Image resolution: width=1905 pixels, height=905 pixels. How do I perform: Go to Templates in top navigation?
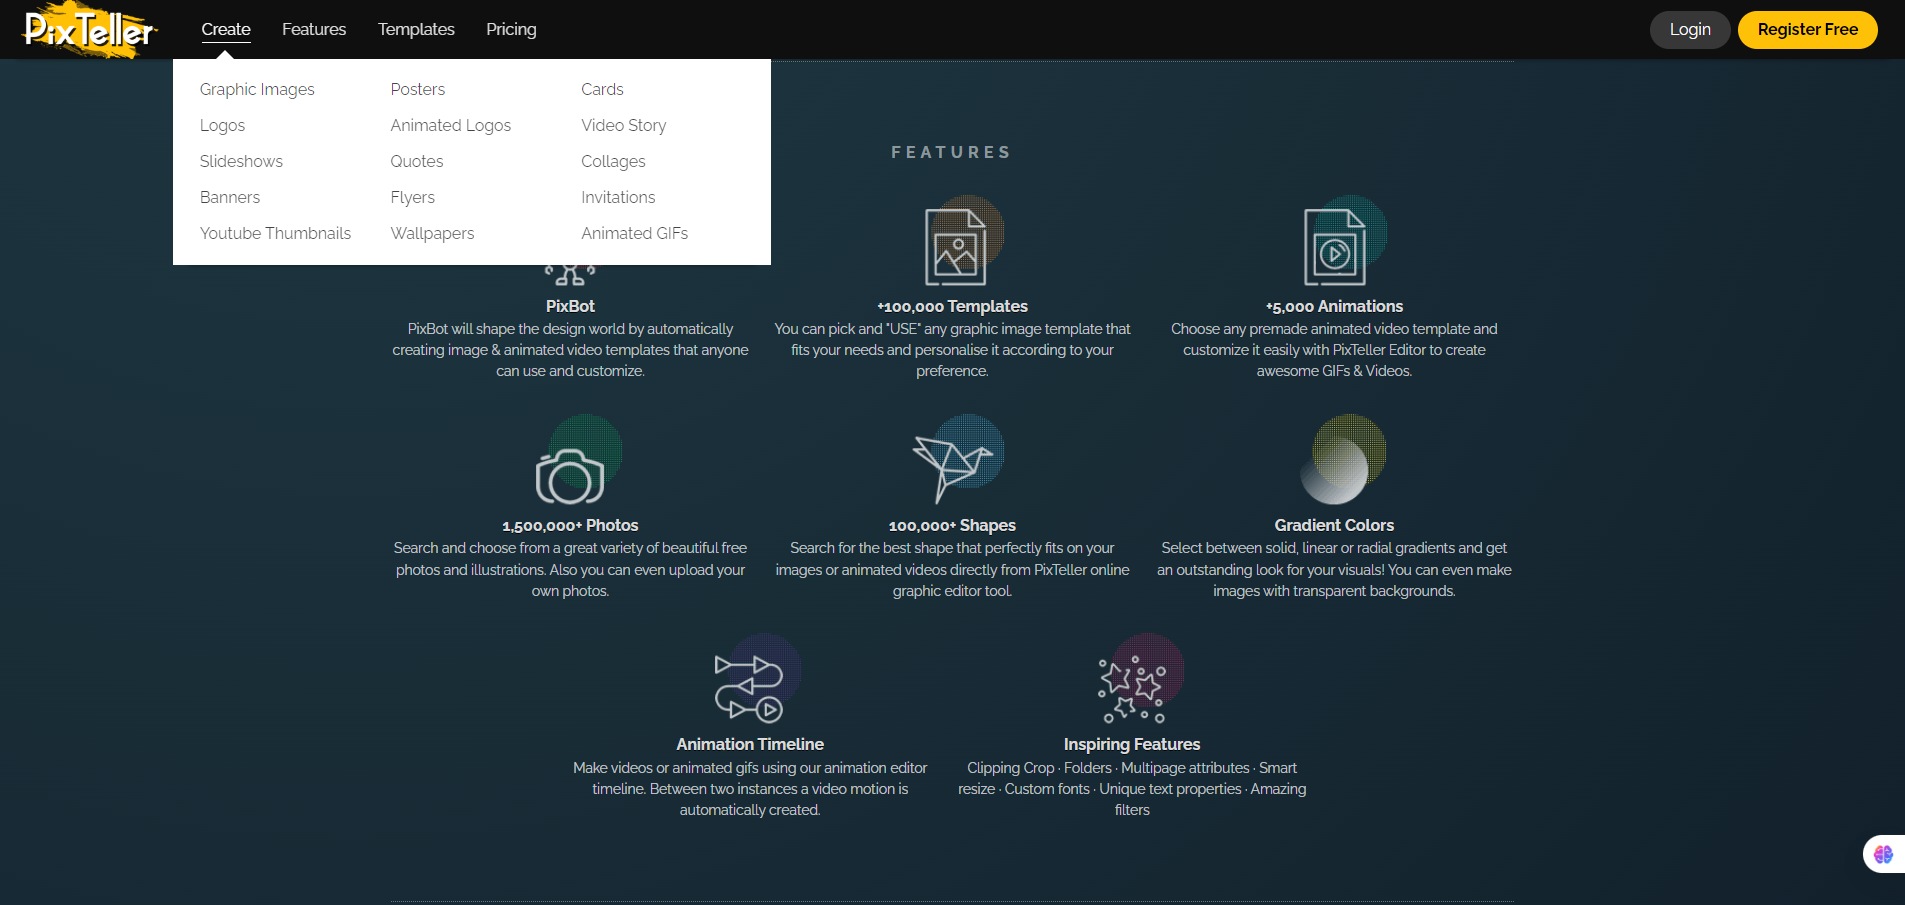pos(416,29)
